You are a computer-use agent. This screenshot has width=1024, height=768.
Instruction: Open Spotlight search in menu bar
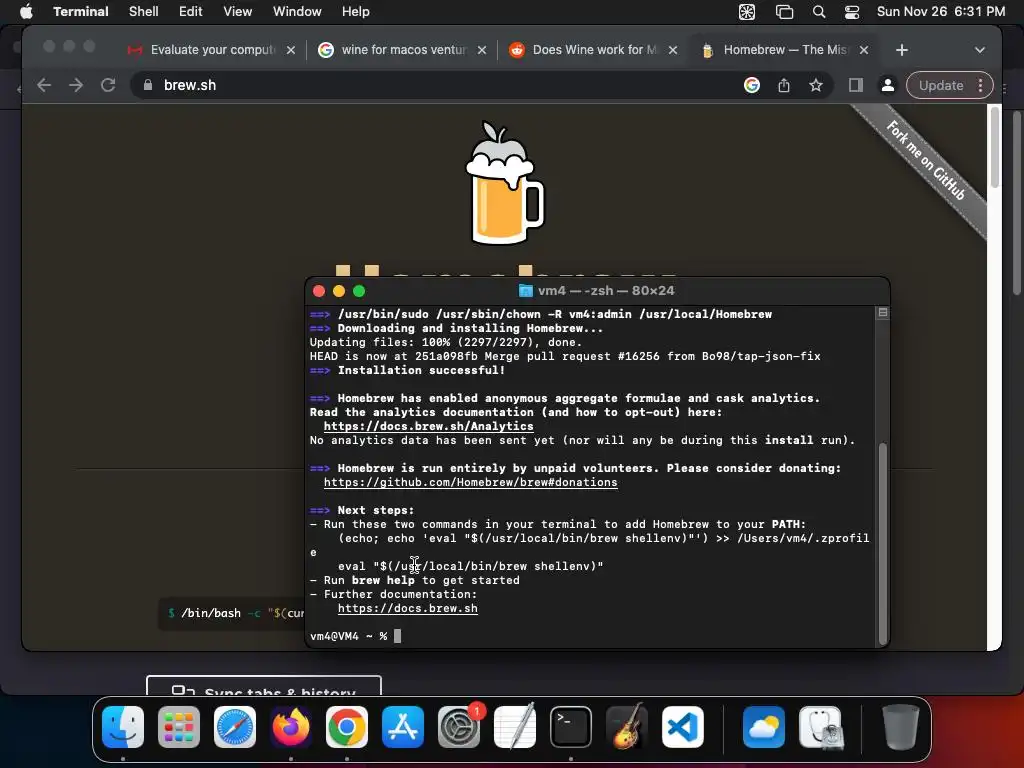(x=819, y=12)
